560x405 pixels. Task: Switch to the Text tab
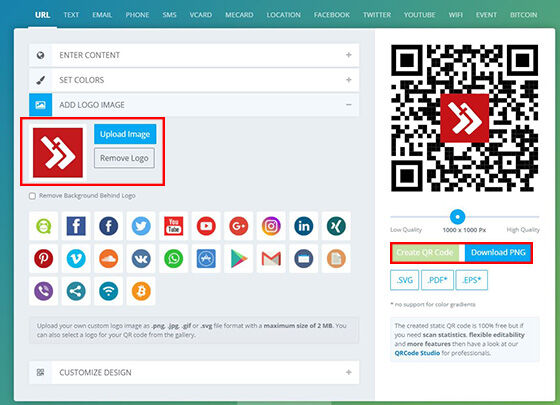(x=71, y=15)
